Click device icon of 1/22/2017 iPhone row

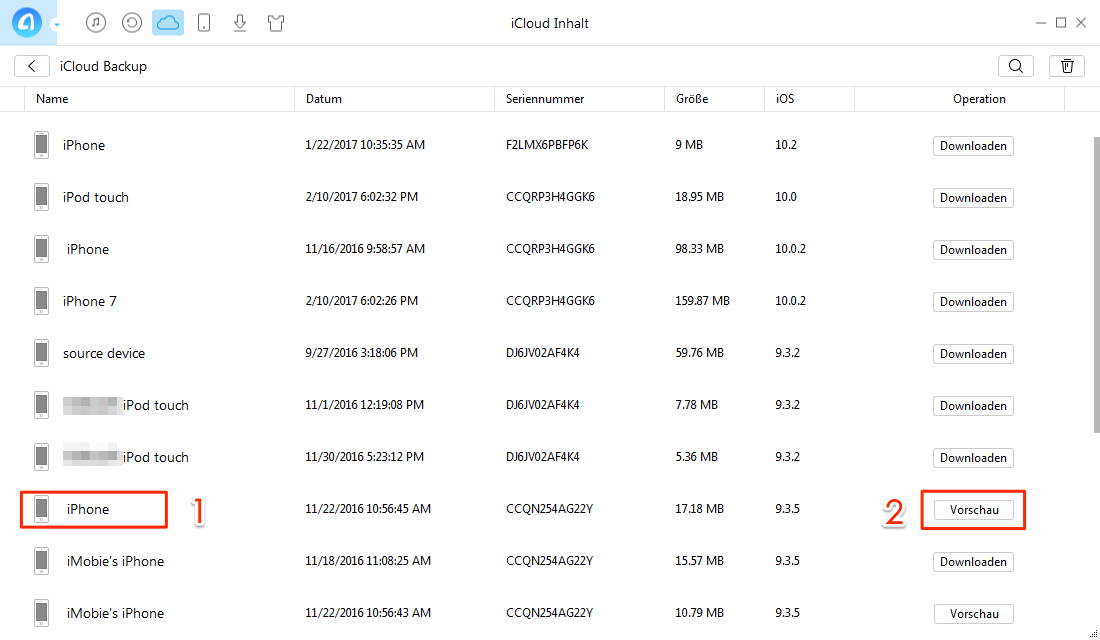pos(41,145)
